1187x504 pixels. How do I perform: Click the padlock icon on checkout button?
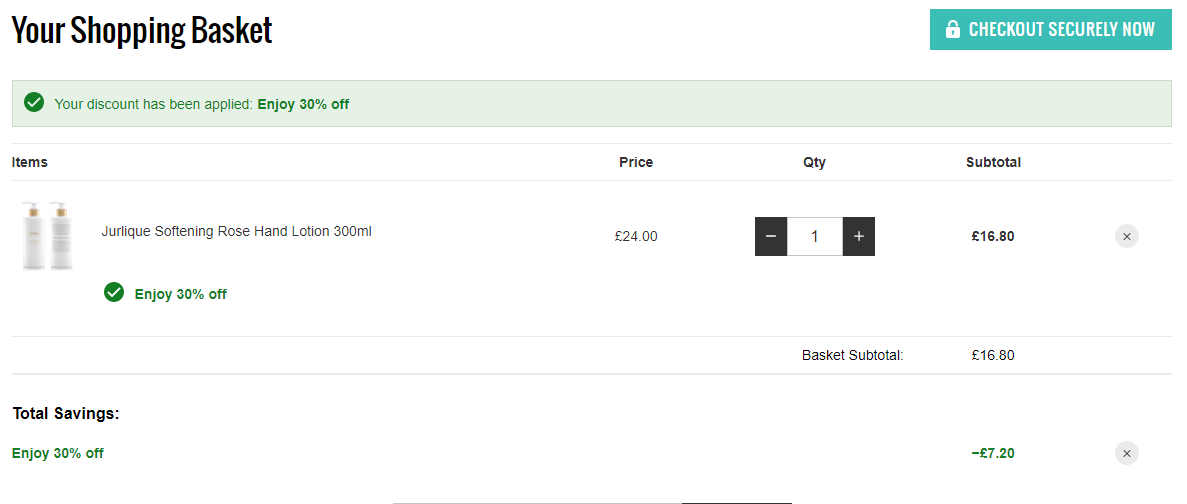[952, 30]
